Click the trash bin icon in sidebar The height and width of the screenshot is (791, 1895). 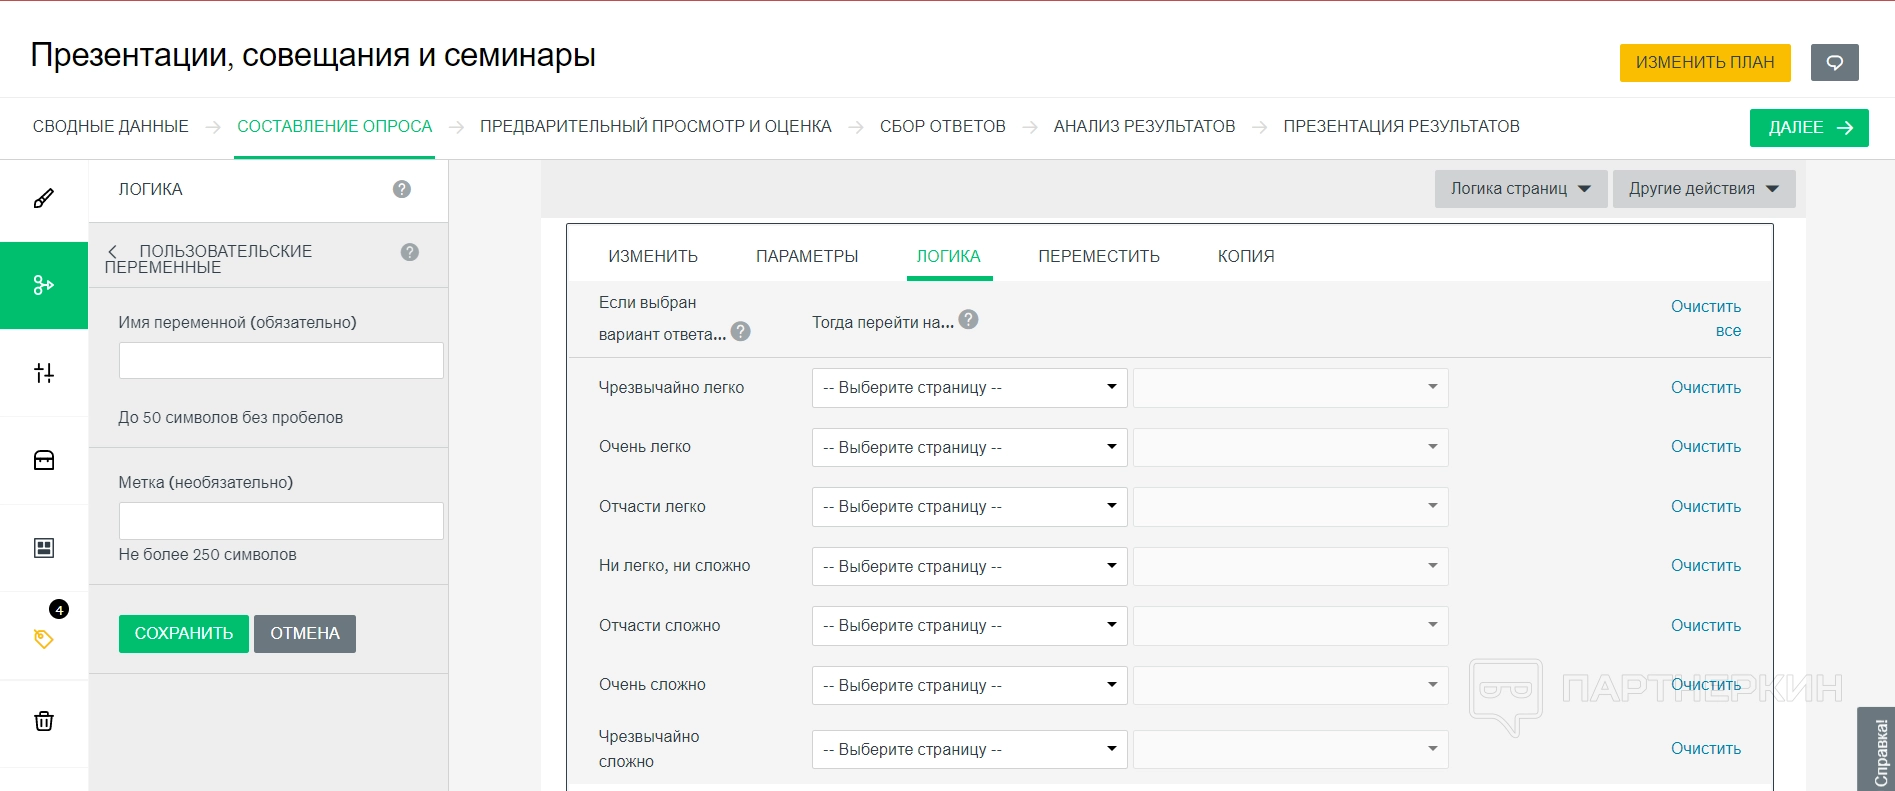[44, 721]
